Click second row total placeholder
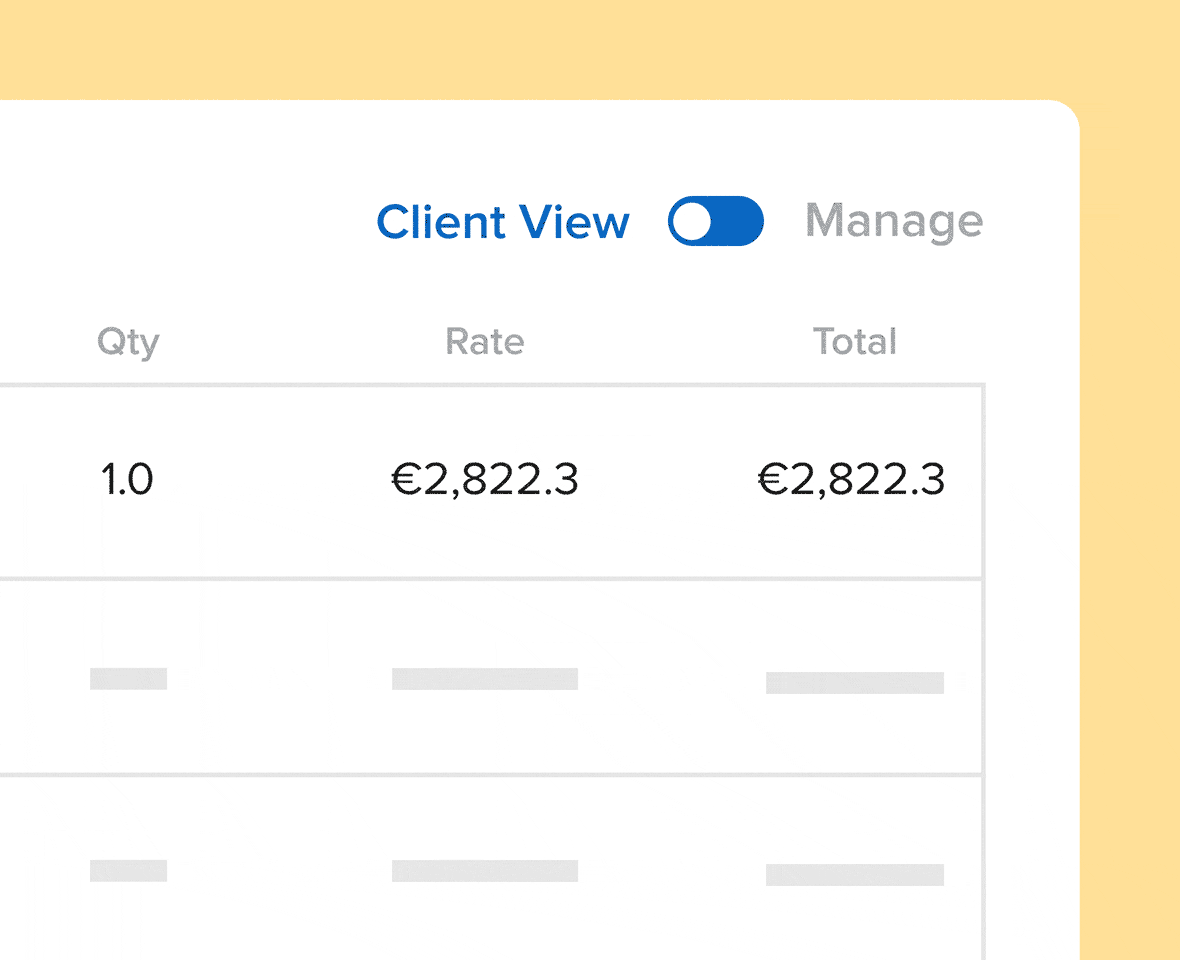Image resolution: width=1180 pixels, height=960 pixels. point(855,683)
